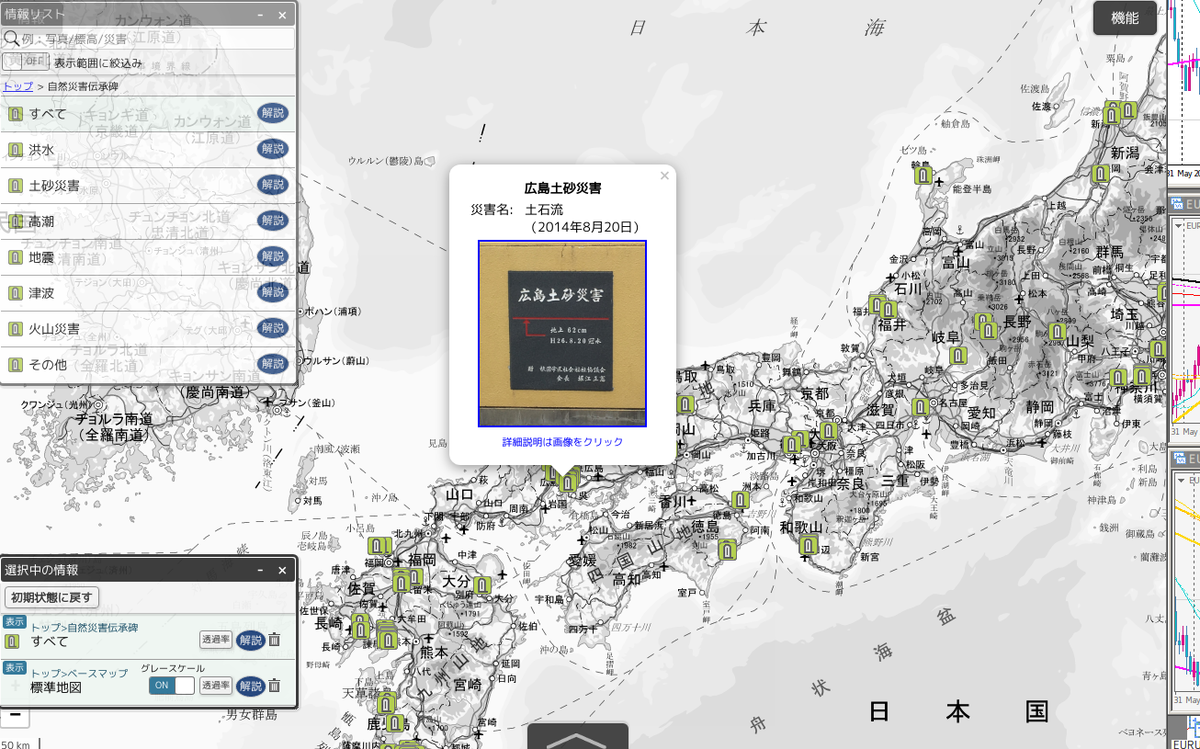Follow the トップ>ベースマップ link
Image resolution: width=1200 pixels, height=749 pixels.
[x=79, y=673]
